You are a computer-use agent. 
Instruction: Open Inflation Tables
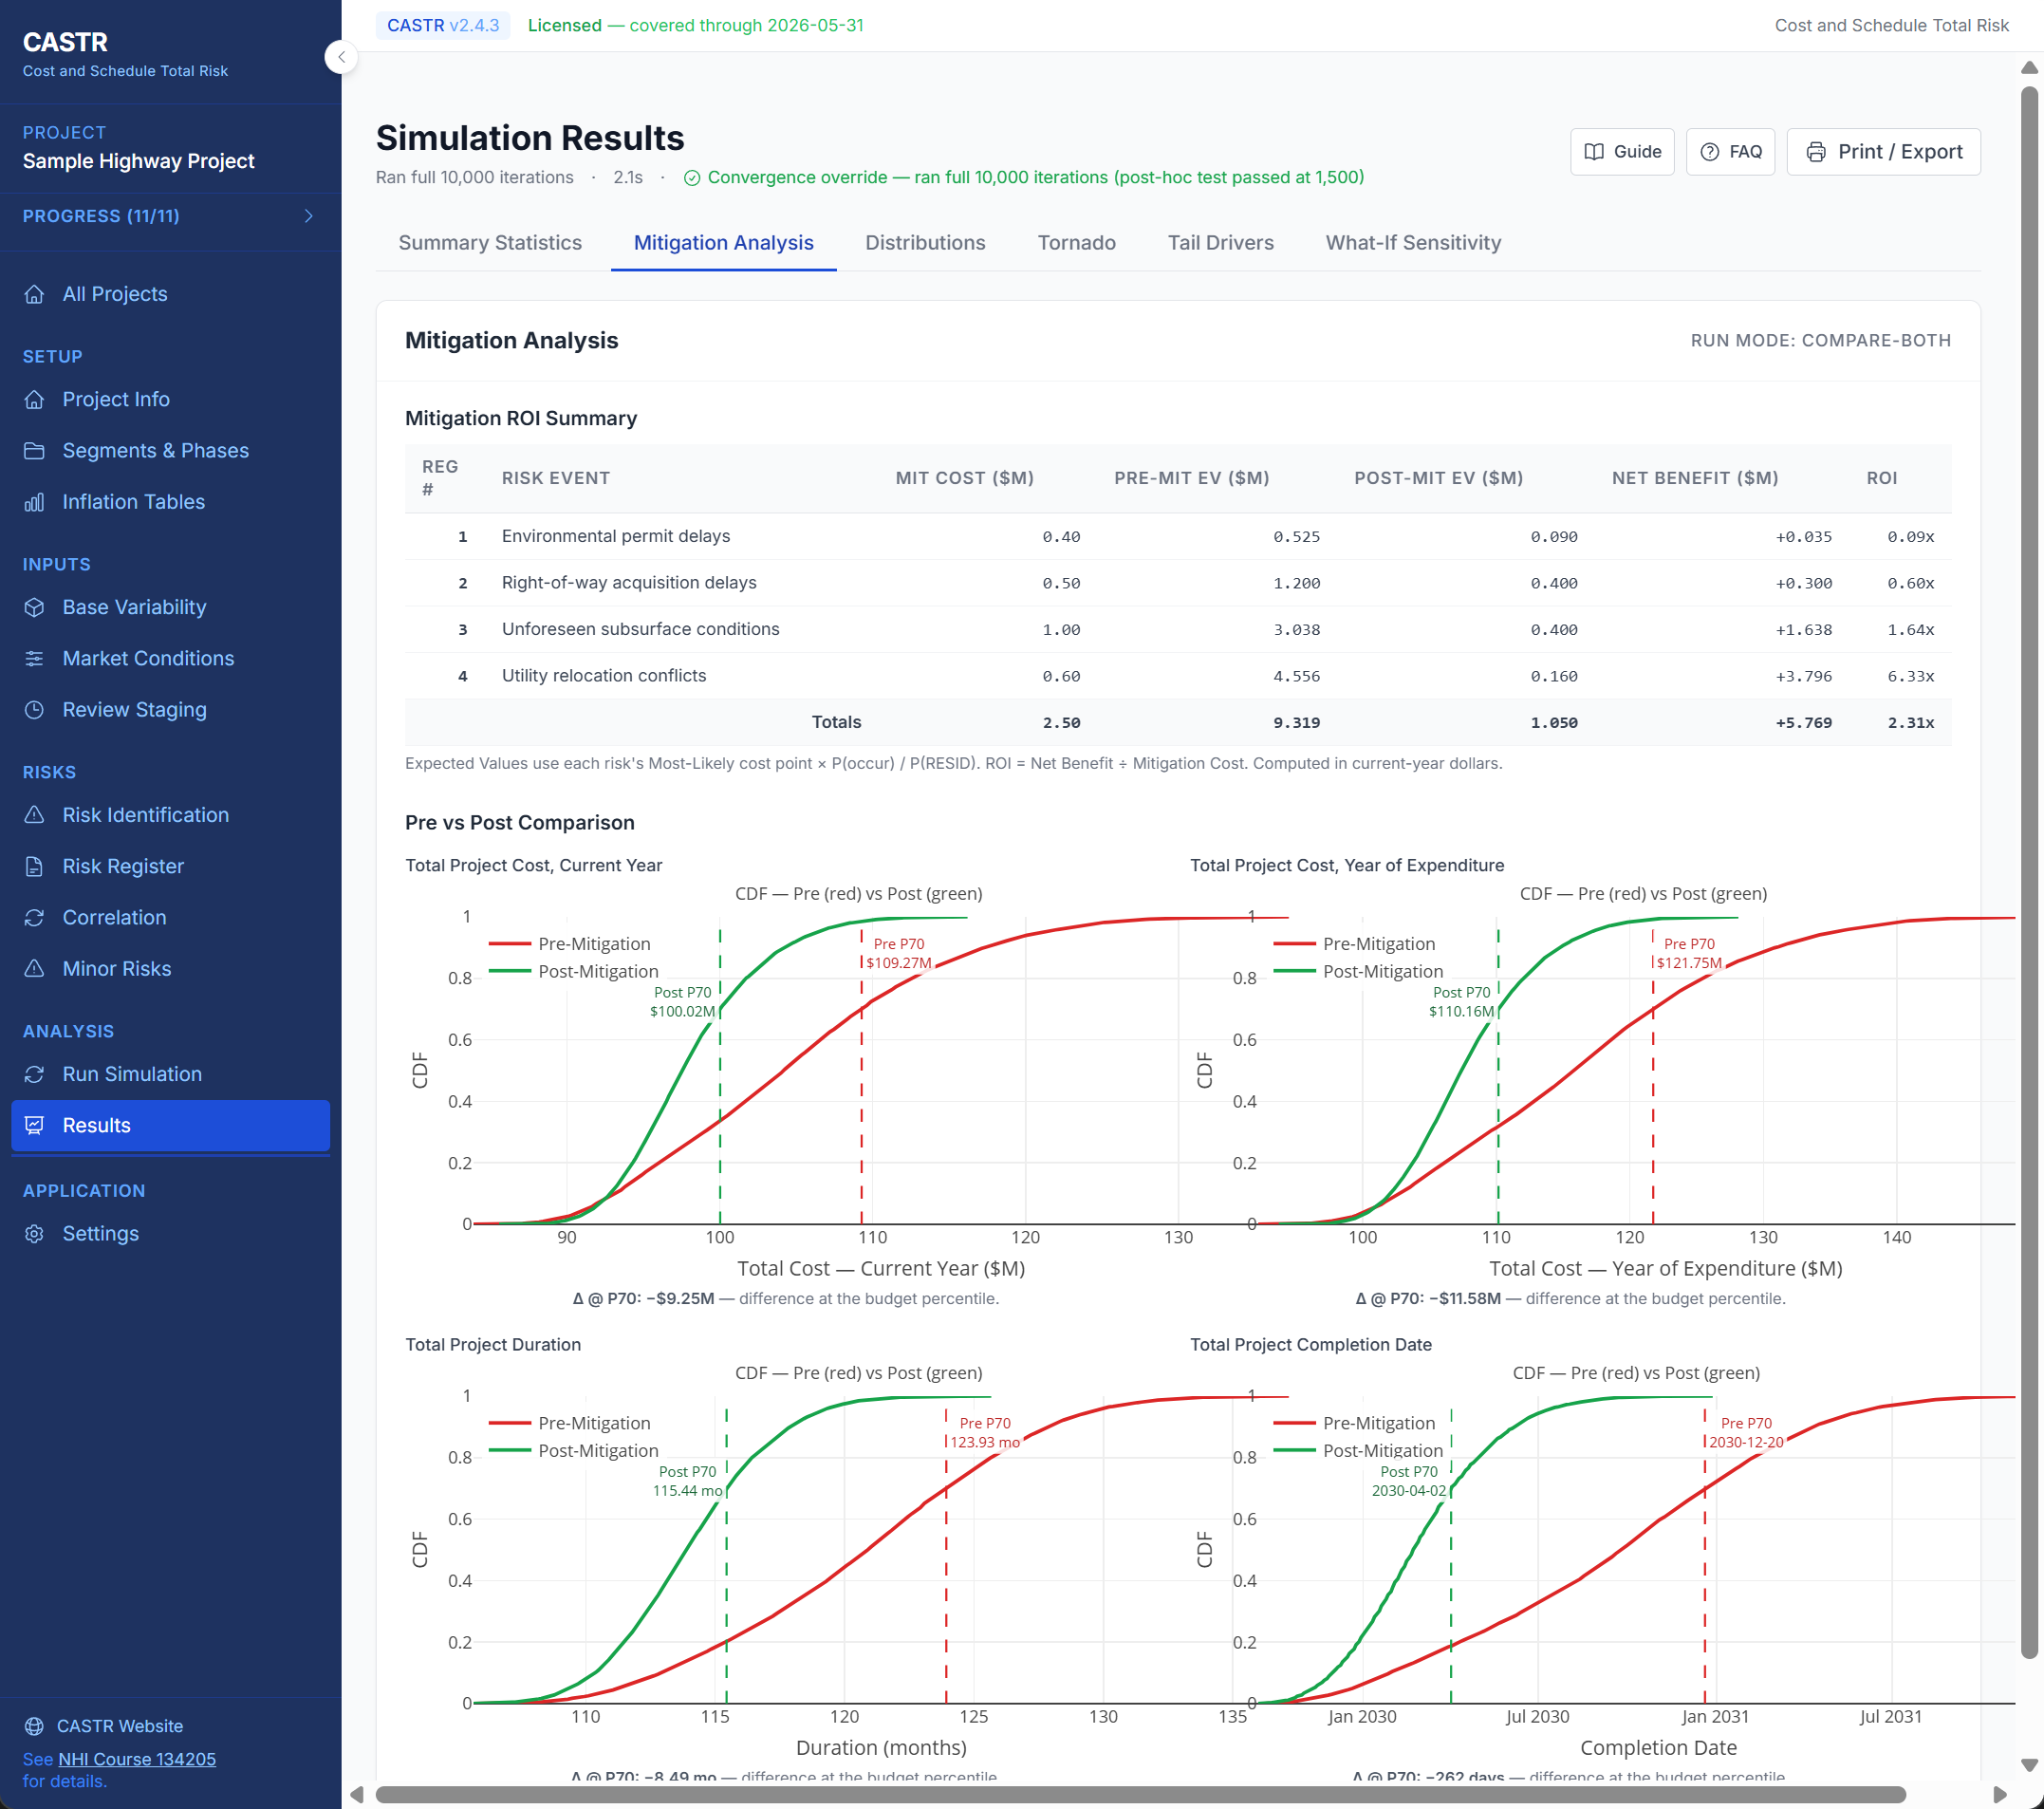(x=133, y=501)
